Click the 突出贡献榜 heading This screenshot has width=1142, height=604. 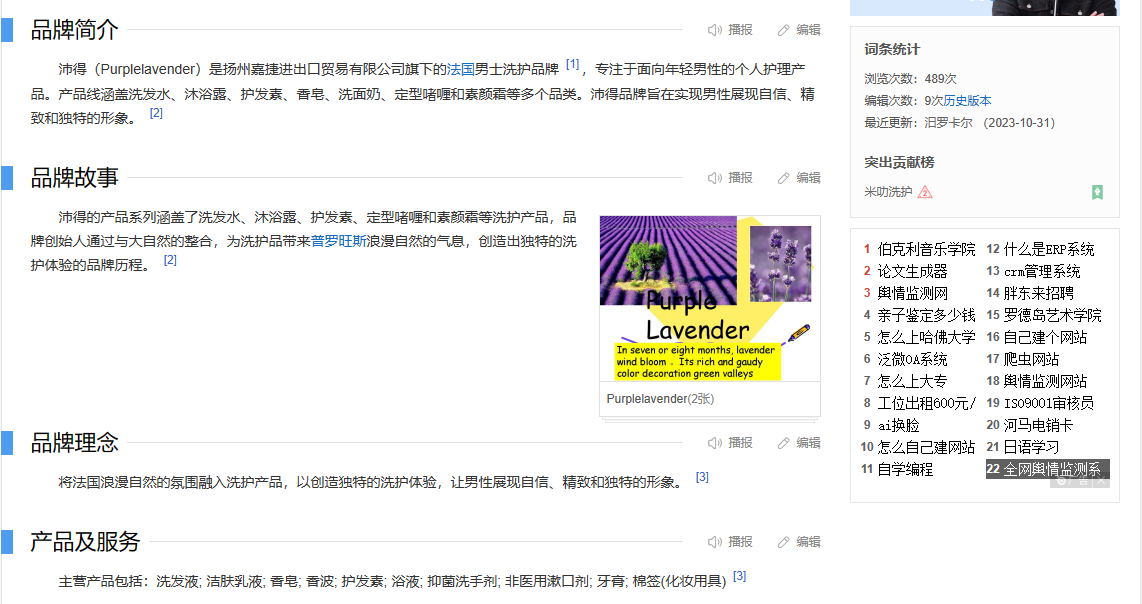899,162
